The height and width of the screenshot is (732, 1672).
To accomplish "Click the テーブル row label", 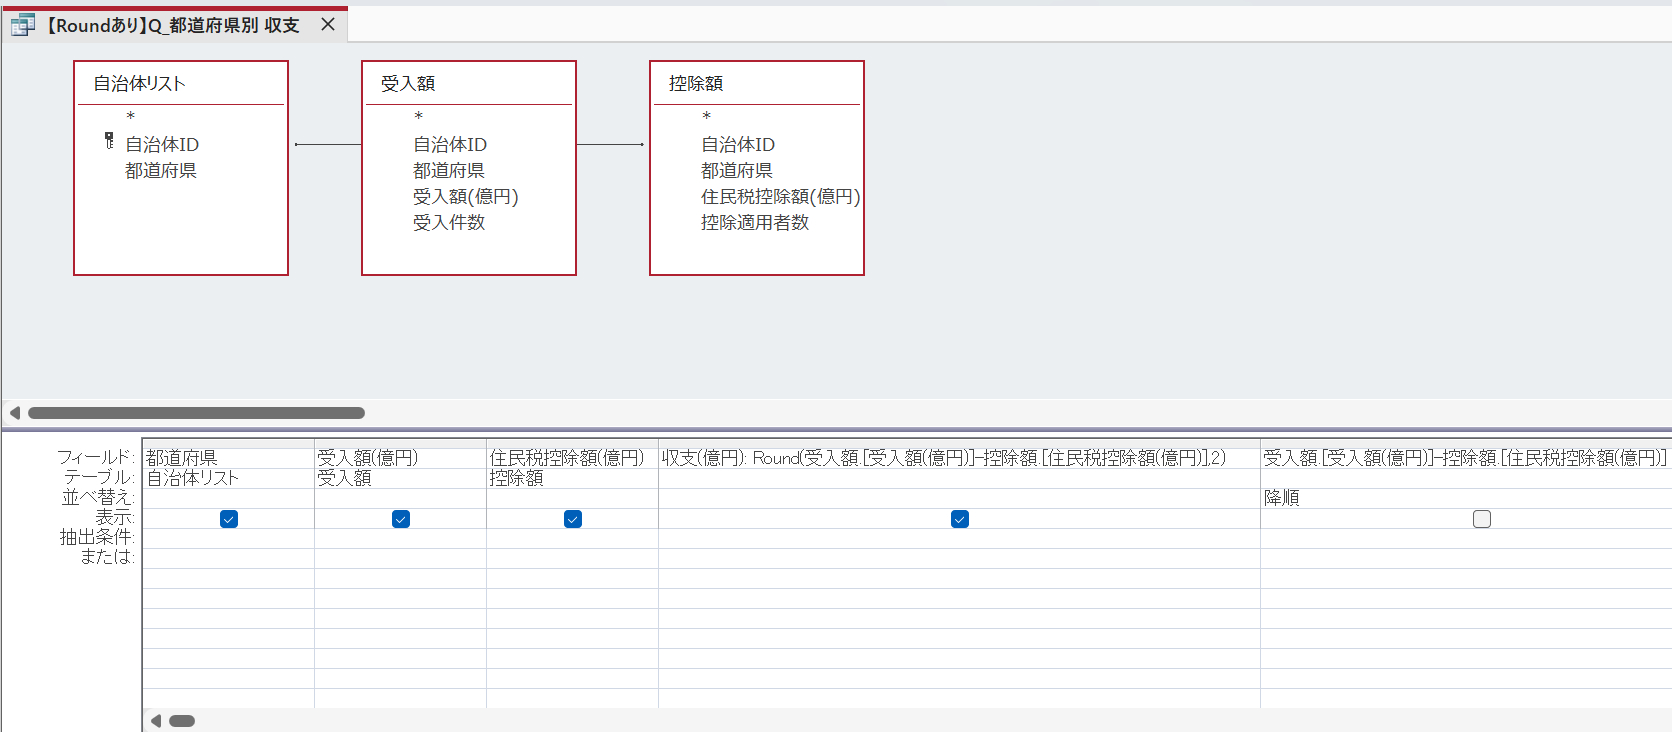I will pos(99,477).
